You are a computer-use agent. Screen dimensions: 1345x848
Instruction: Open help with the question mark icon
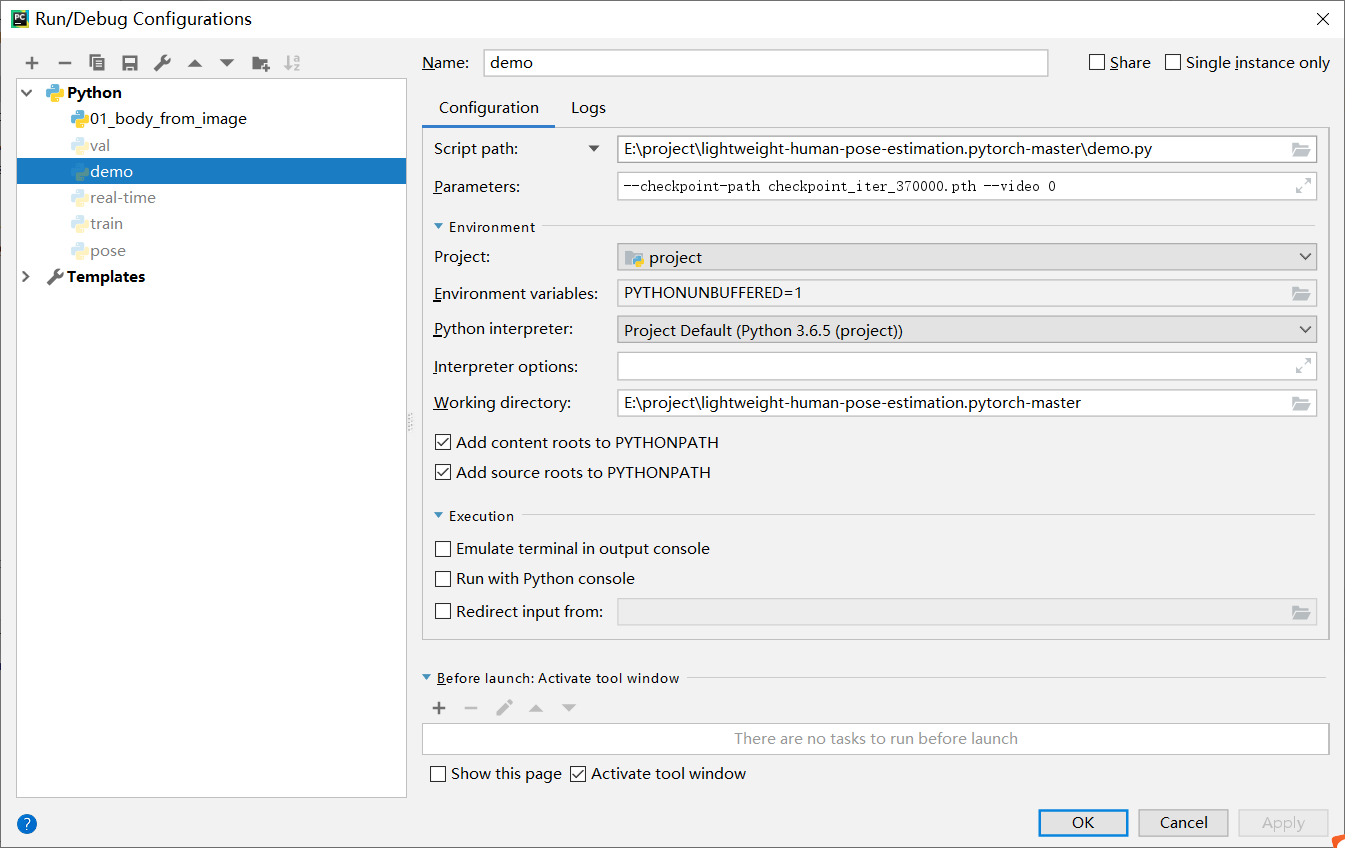(x=26, y=823)
